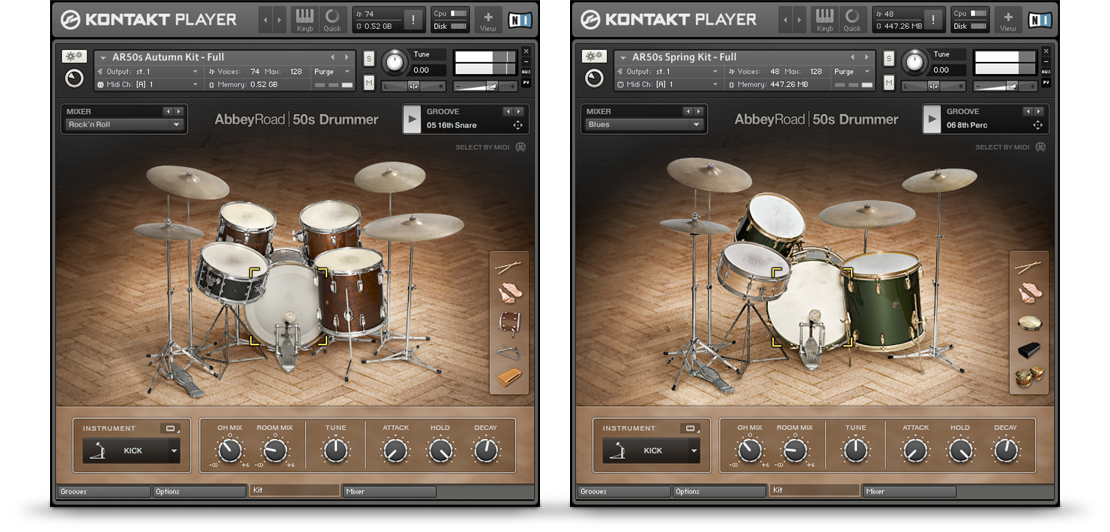The height and width of the screenshot is (532, 1110).
Task: Click the NI logo in Spring Kit window
Action: [1040, 20]
